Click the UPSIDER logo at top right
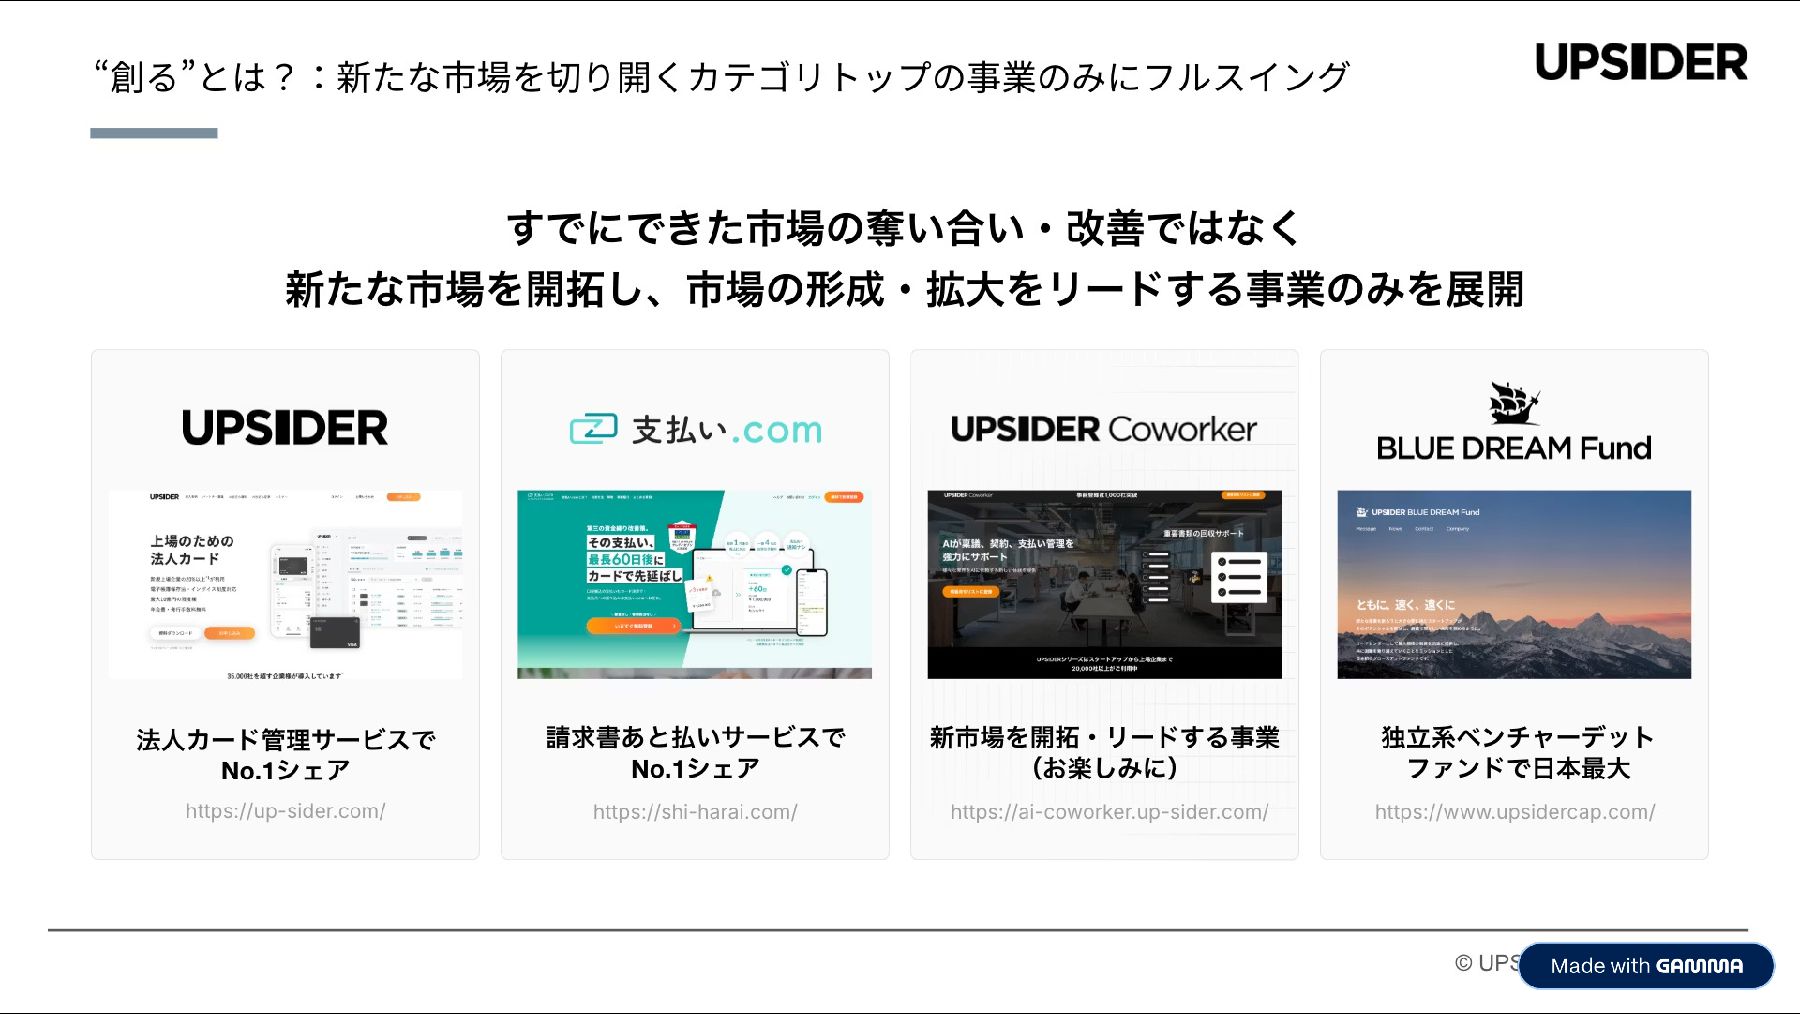Viewport: 1800px width, 1014px height. 1641,62
